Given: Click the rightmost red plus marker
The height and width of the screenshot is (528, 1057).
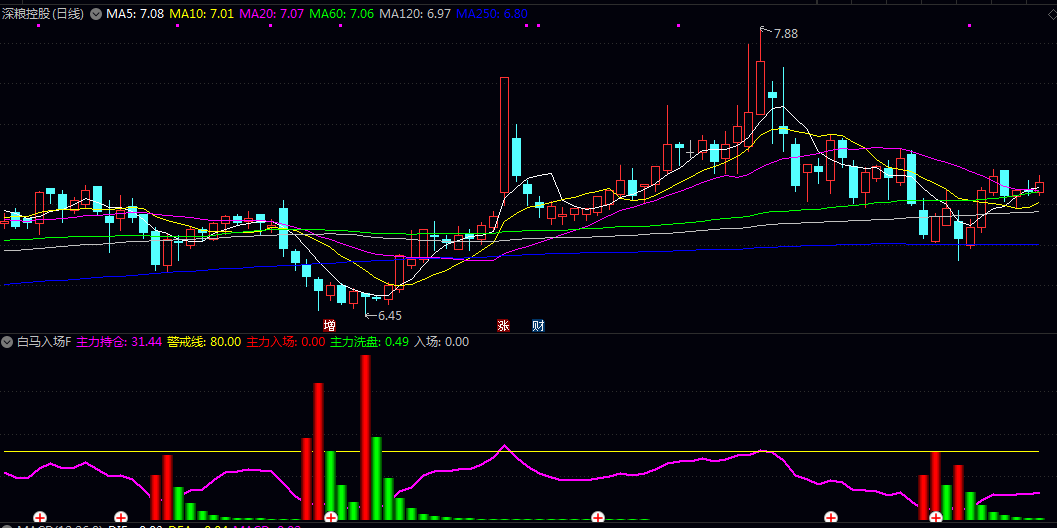Looking at the screenshot, I should (x=936, y=517).
